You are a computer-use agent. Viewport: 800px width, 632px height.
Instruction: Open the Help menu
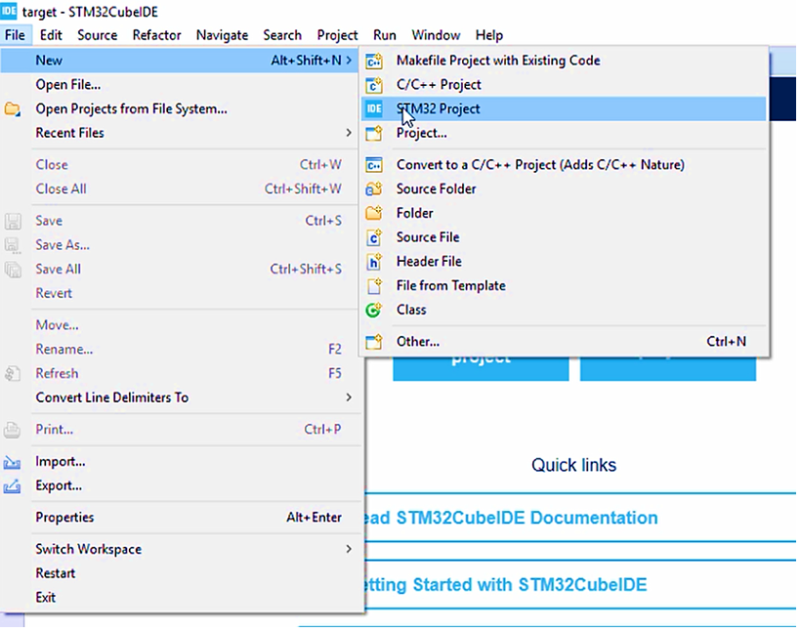(489, 35)
